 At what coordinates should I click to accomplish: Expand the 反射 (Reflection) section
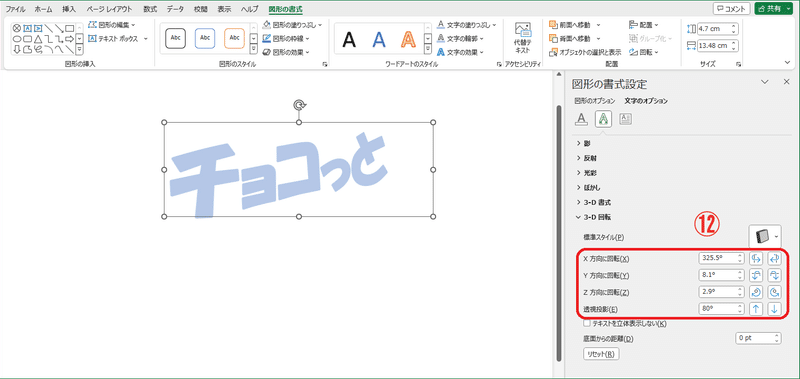[x=586, y=158]
